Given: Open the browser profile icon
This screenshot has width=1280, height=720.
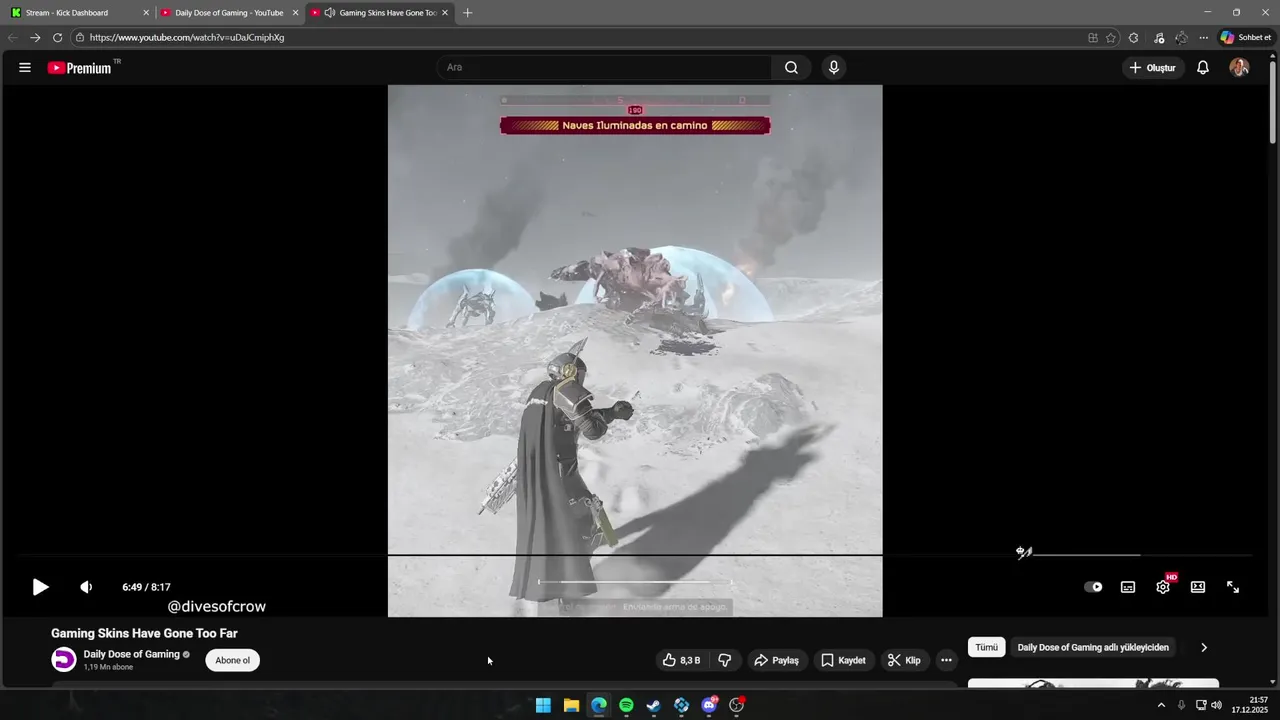Looking at the screenshot, I should [x=1181, y=37].
